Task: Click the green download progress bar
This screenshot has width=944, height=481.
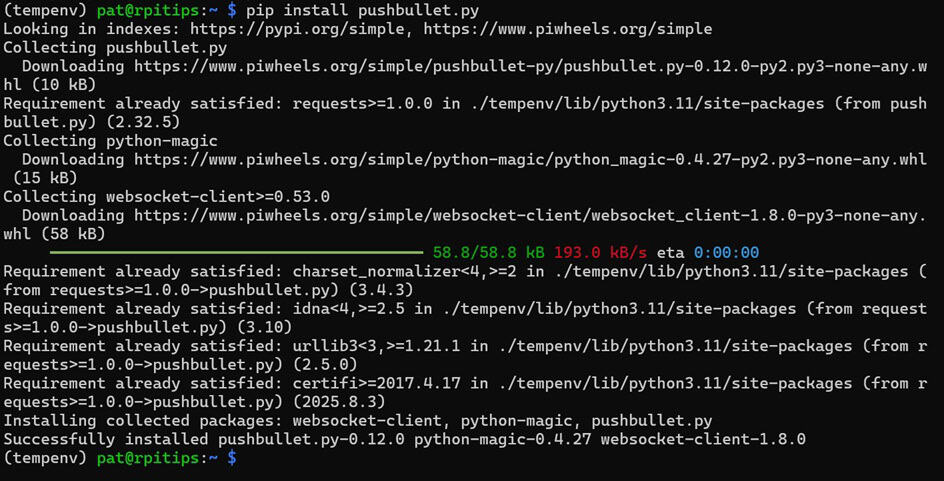Action: pyautogui.click(x=236, y=252)
